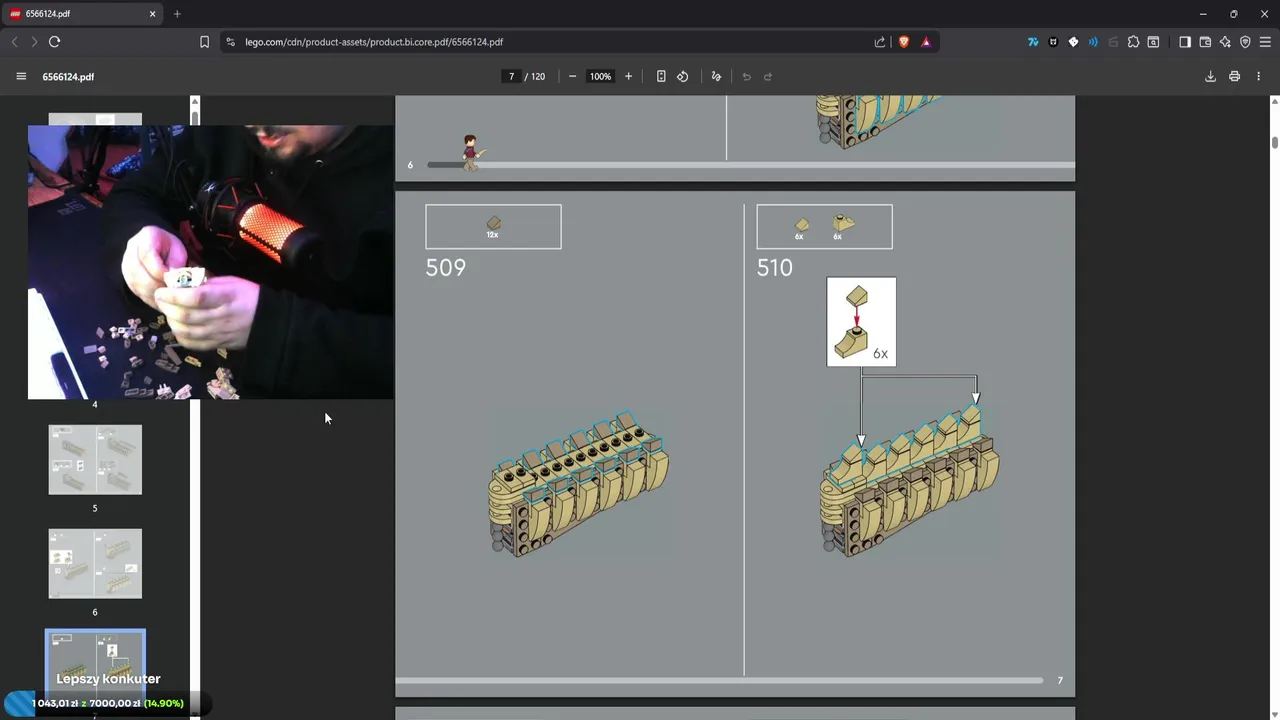Click the total pages '/ 120' text
Screen dimensions: 1280x720
[x=535, y=76]
